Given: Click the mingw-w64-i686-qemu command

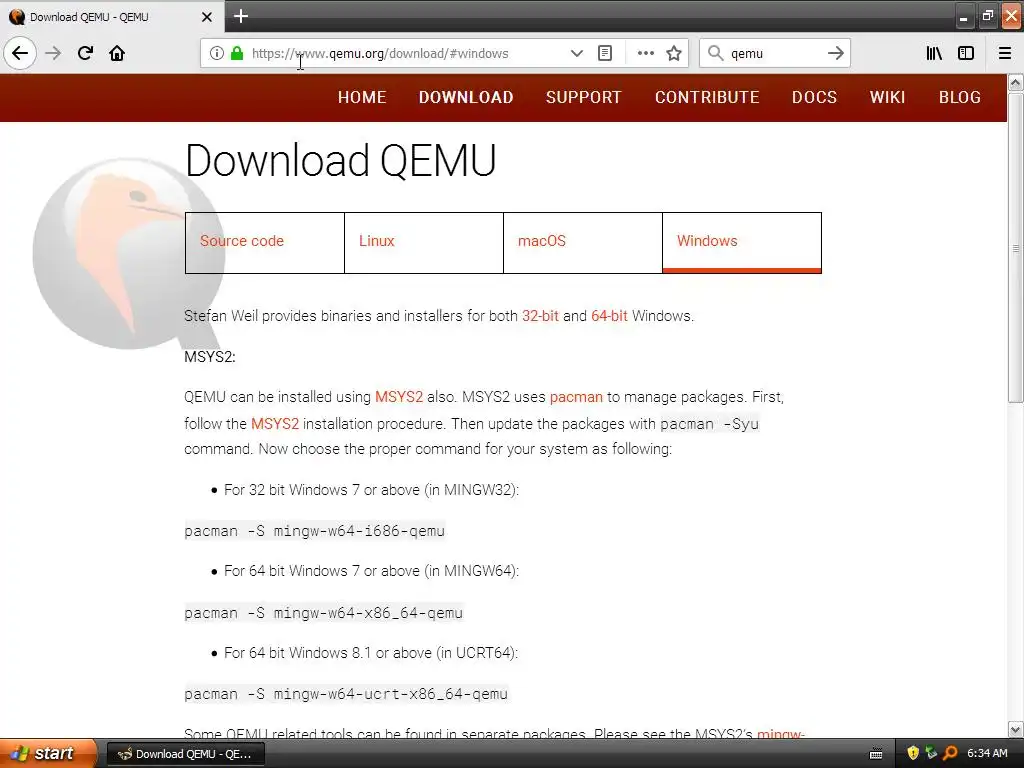Looking at the screenshot, I should coord(315,531).
